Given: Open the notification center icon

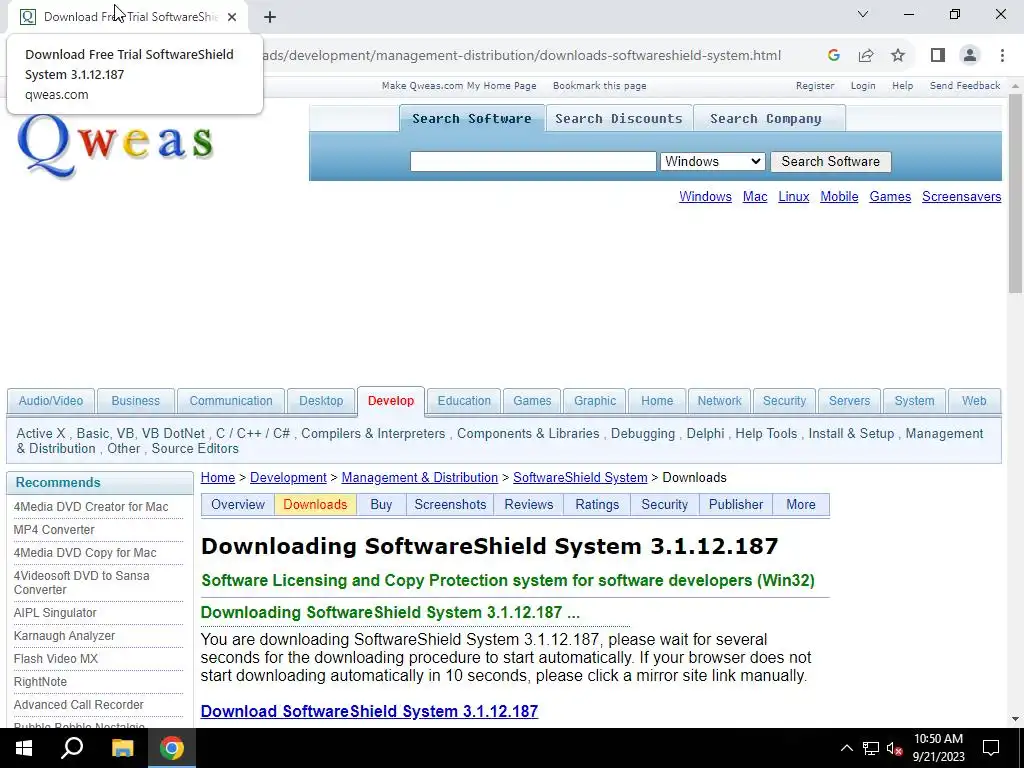Looking at the screenshot, I should click(x=991, y=748).
